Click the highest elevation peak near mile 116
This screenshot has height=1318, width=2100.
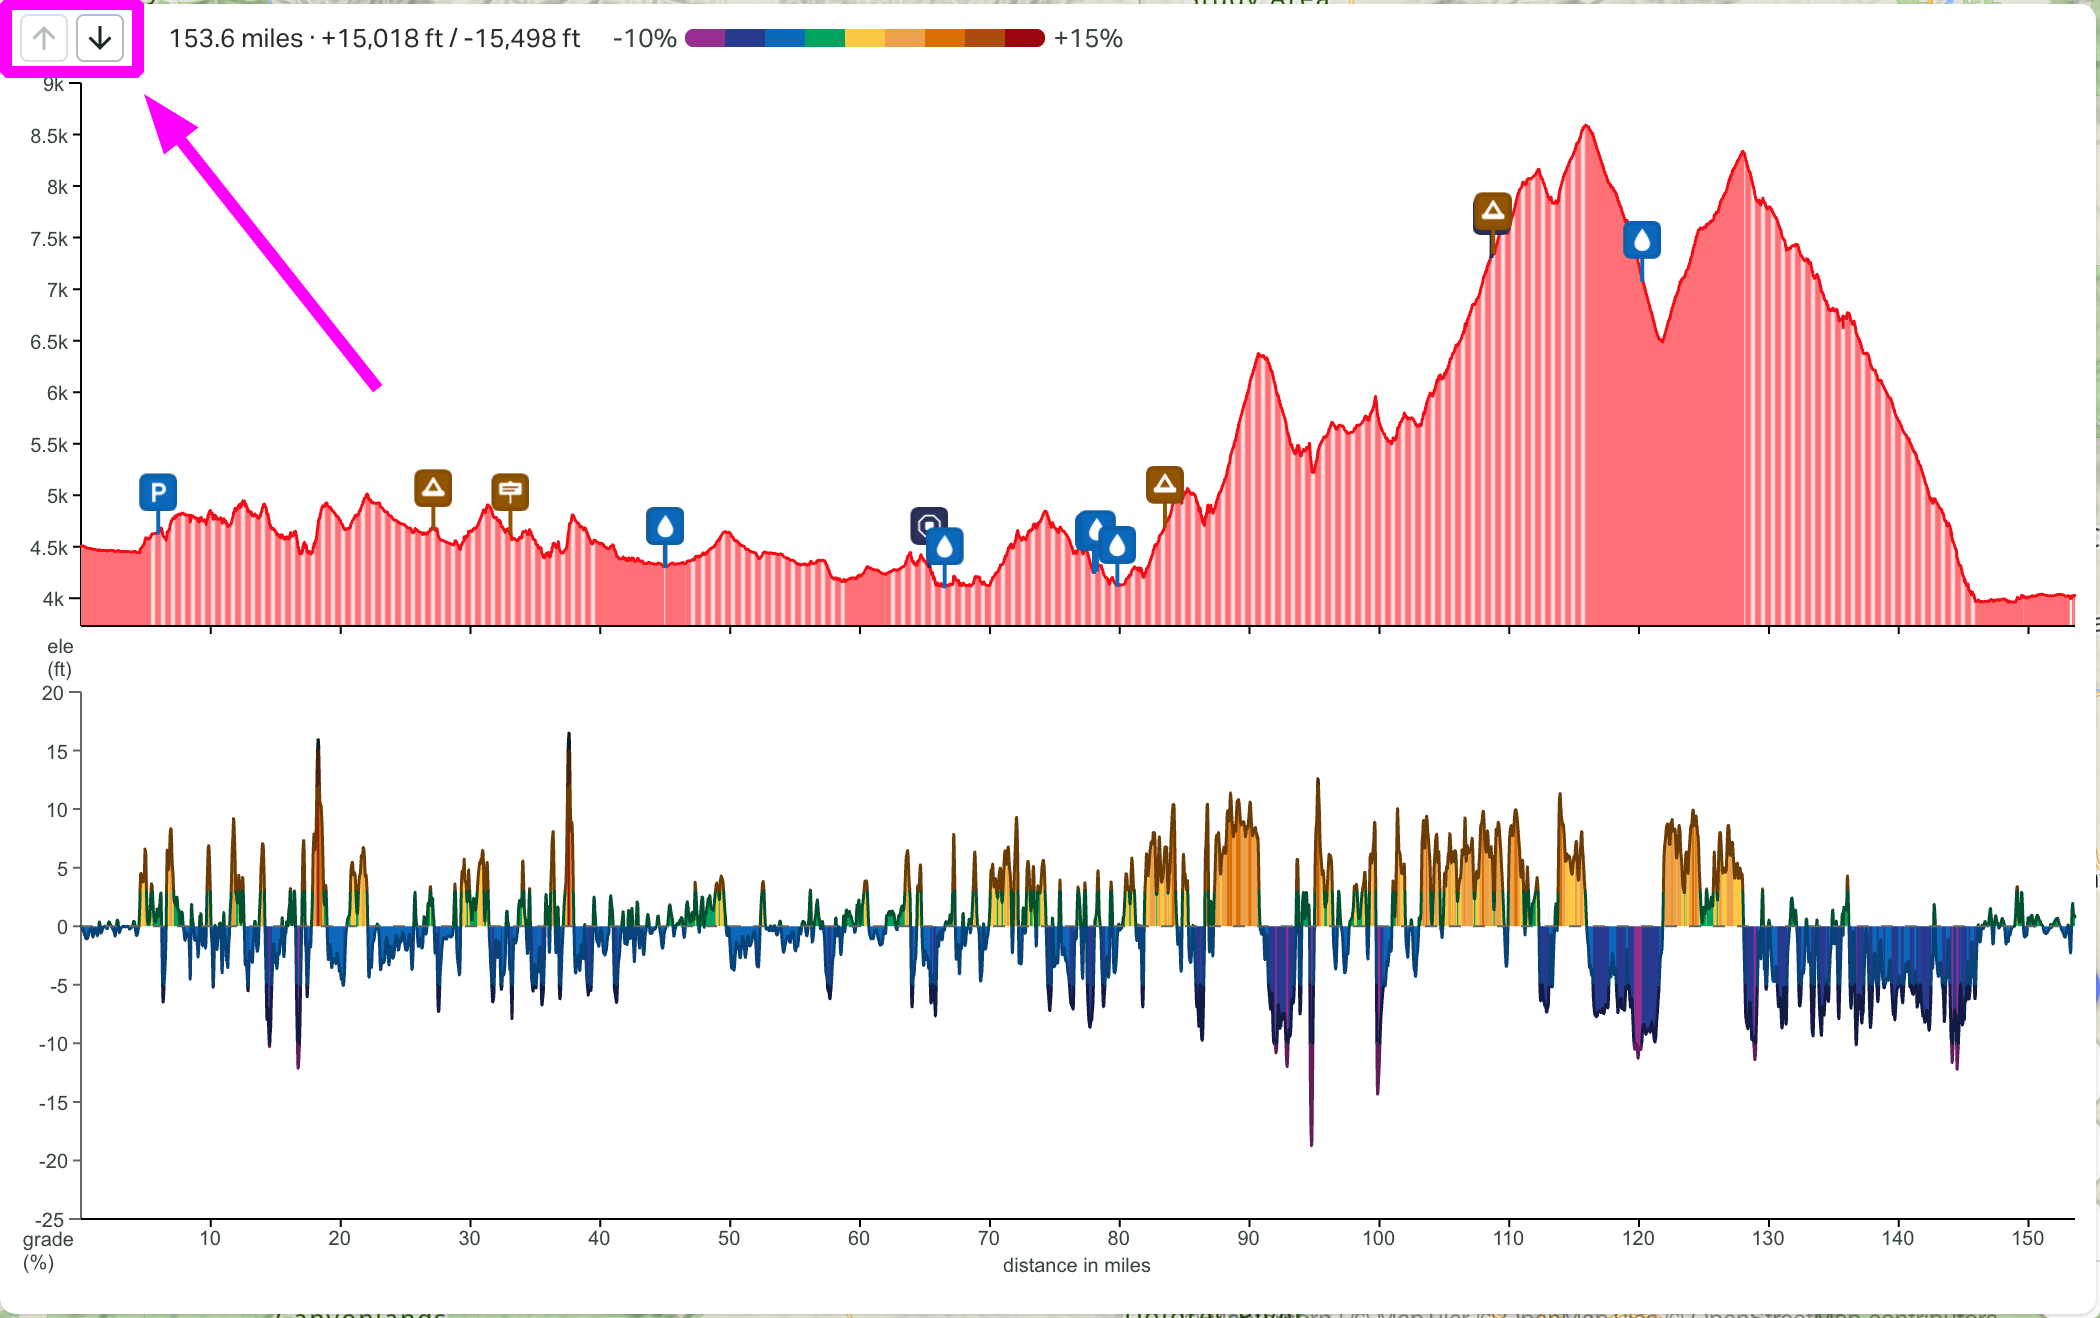point(1586,127)
